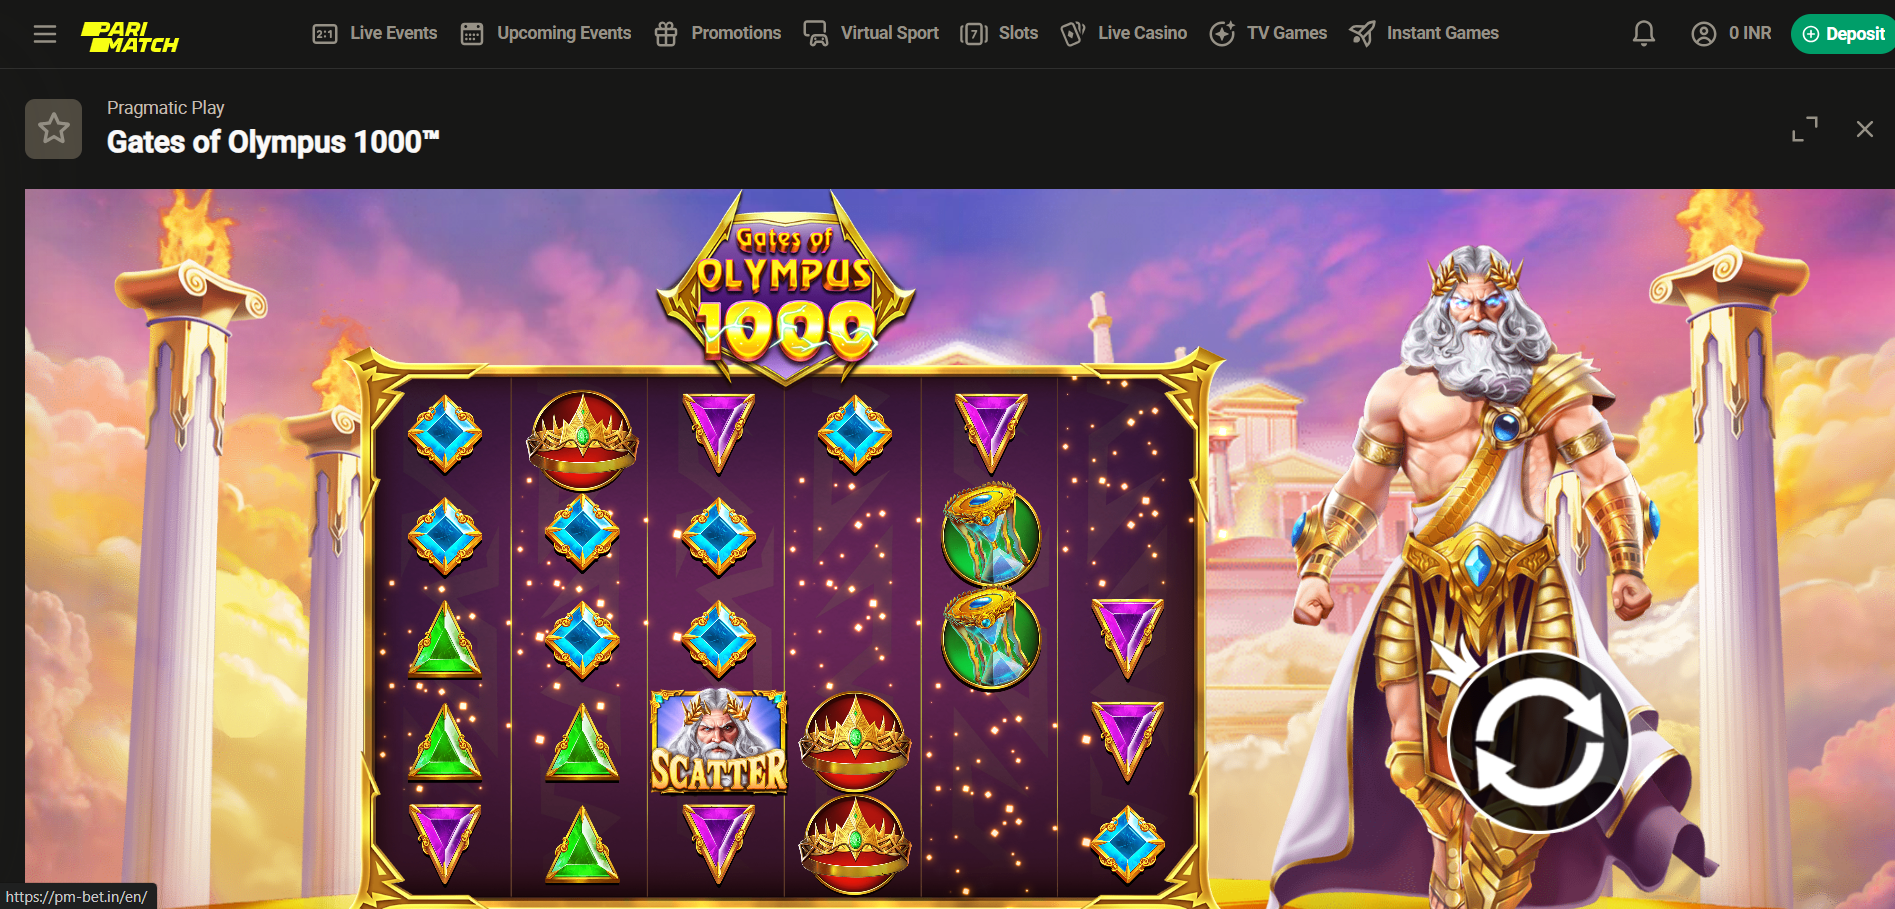Close the Gates of Olympus game
The height and width of the screenshot is (909, 1895).
tap(1865, 129)
